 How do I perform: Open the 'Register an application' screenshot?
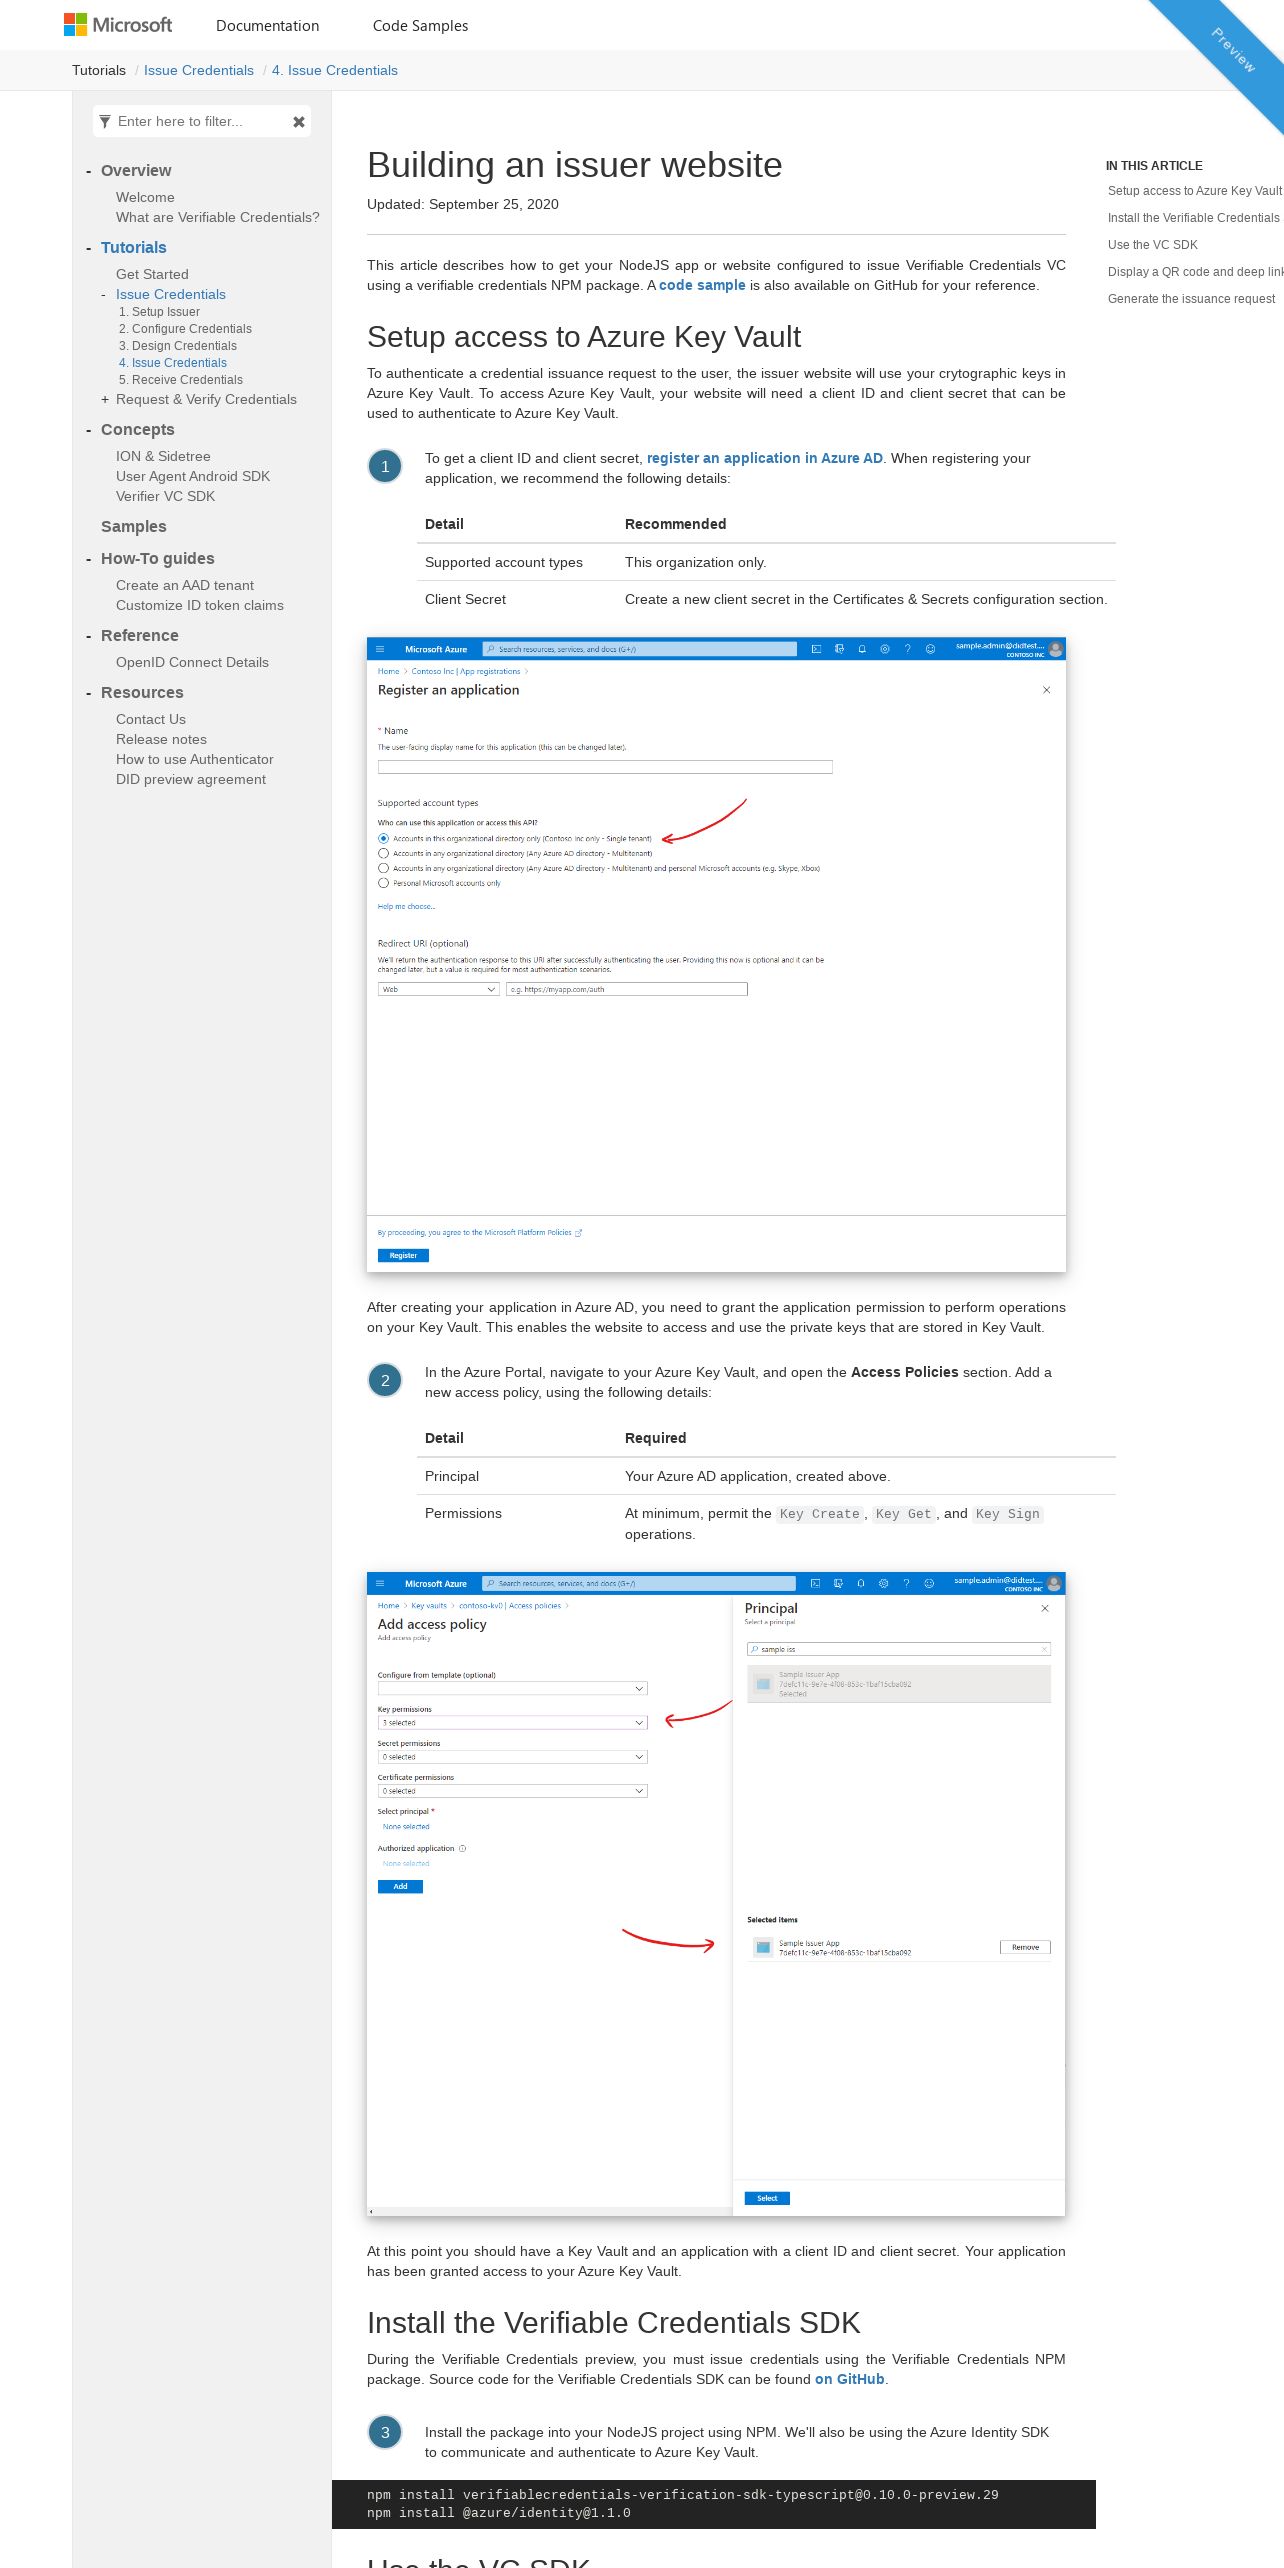pyautogui.click(x=716, y=955)
